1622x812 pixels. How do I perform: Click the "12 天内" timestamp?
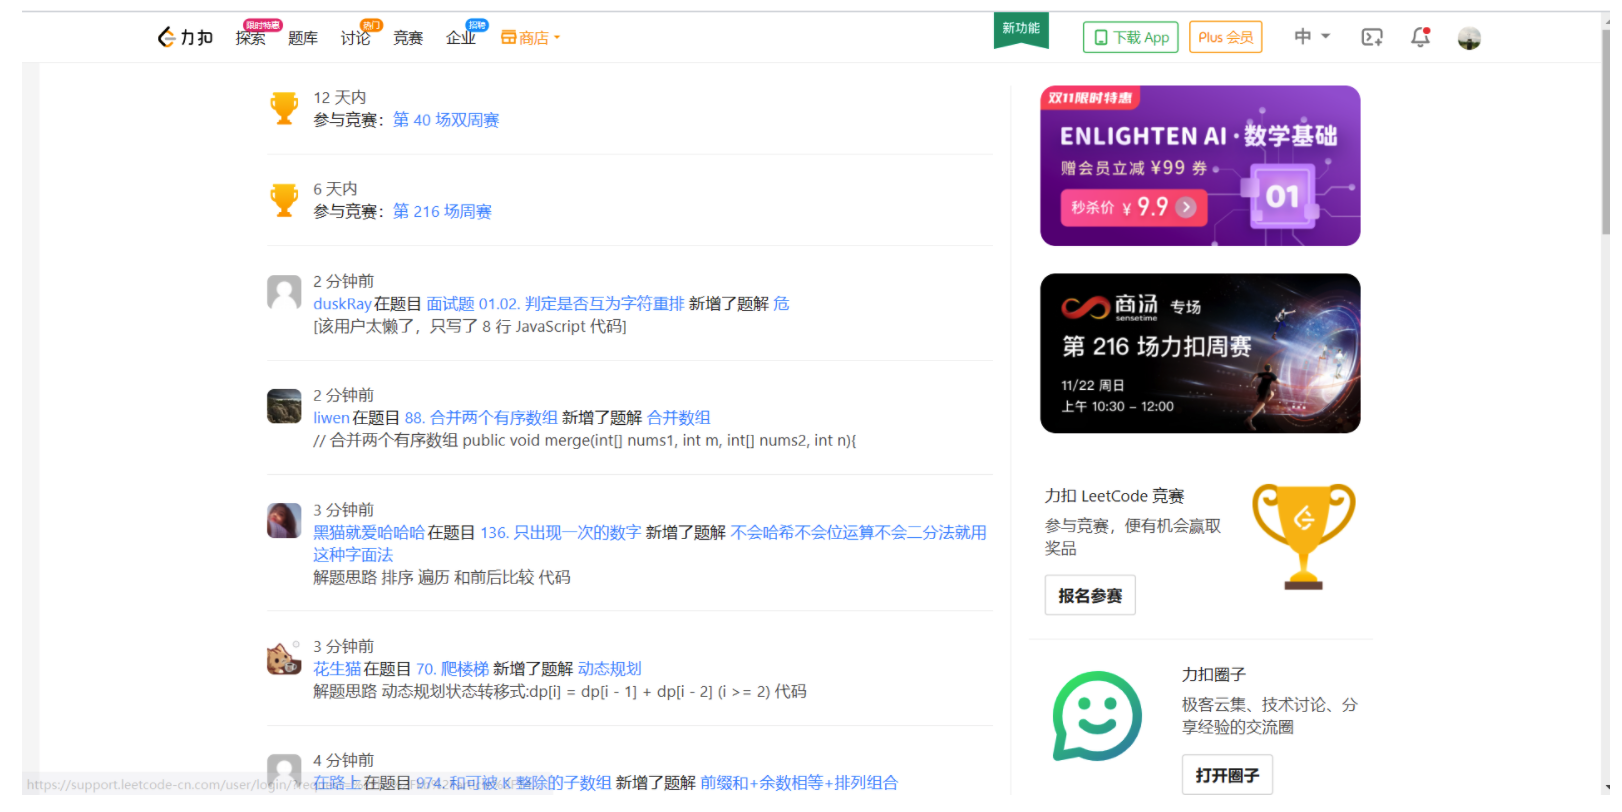340,98
